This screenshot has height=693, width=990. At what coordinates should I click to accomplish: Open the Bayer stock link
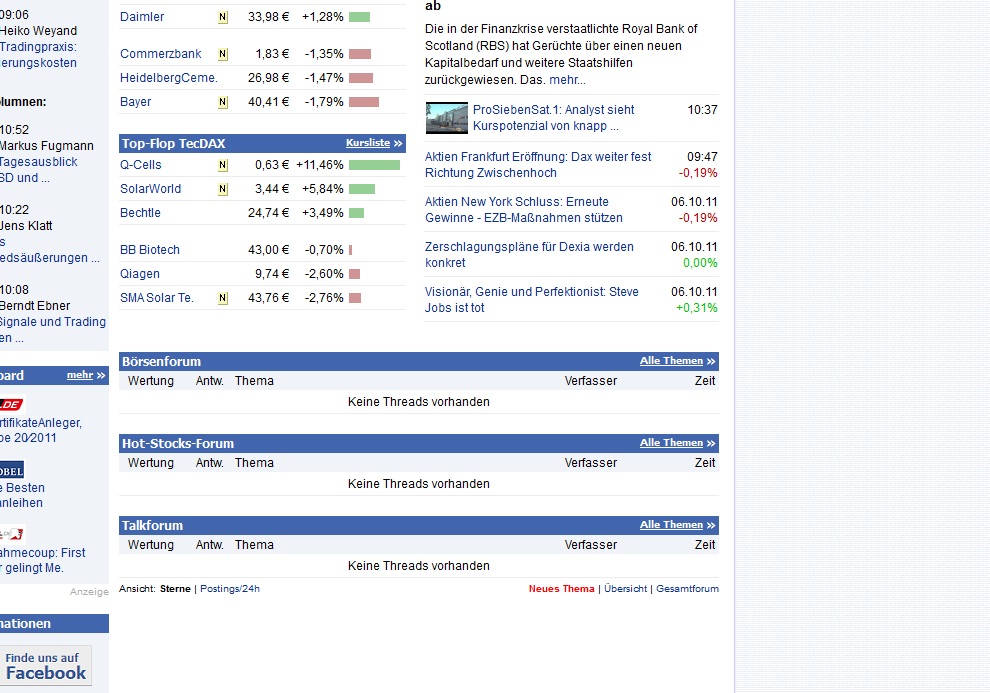pos(136,102)
